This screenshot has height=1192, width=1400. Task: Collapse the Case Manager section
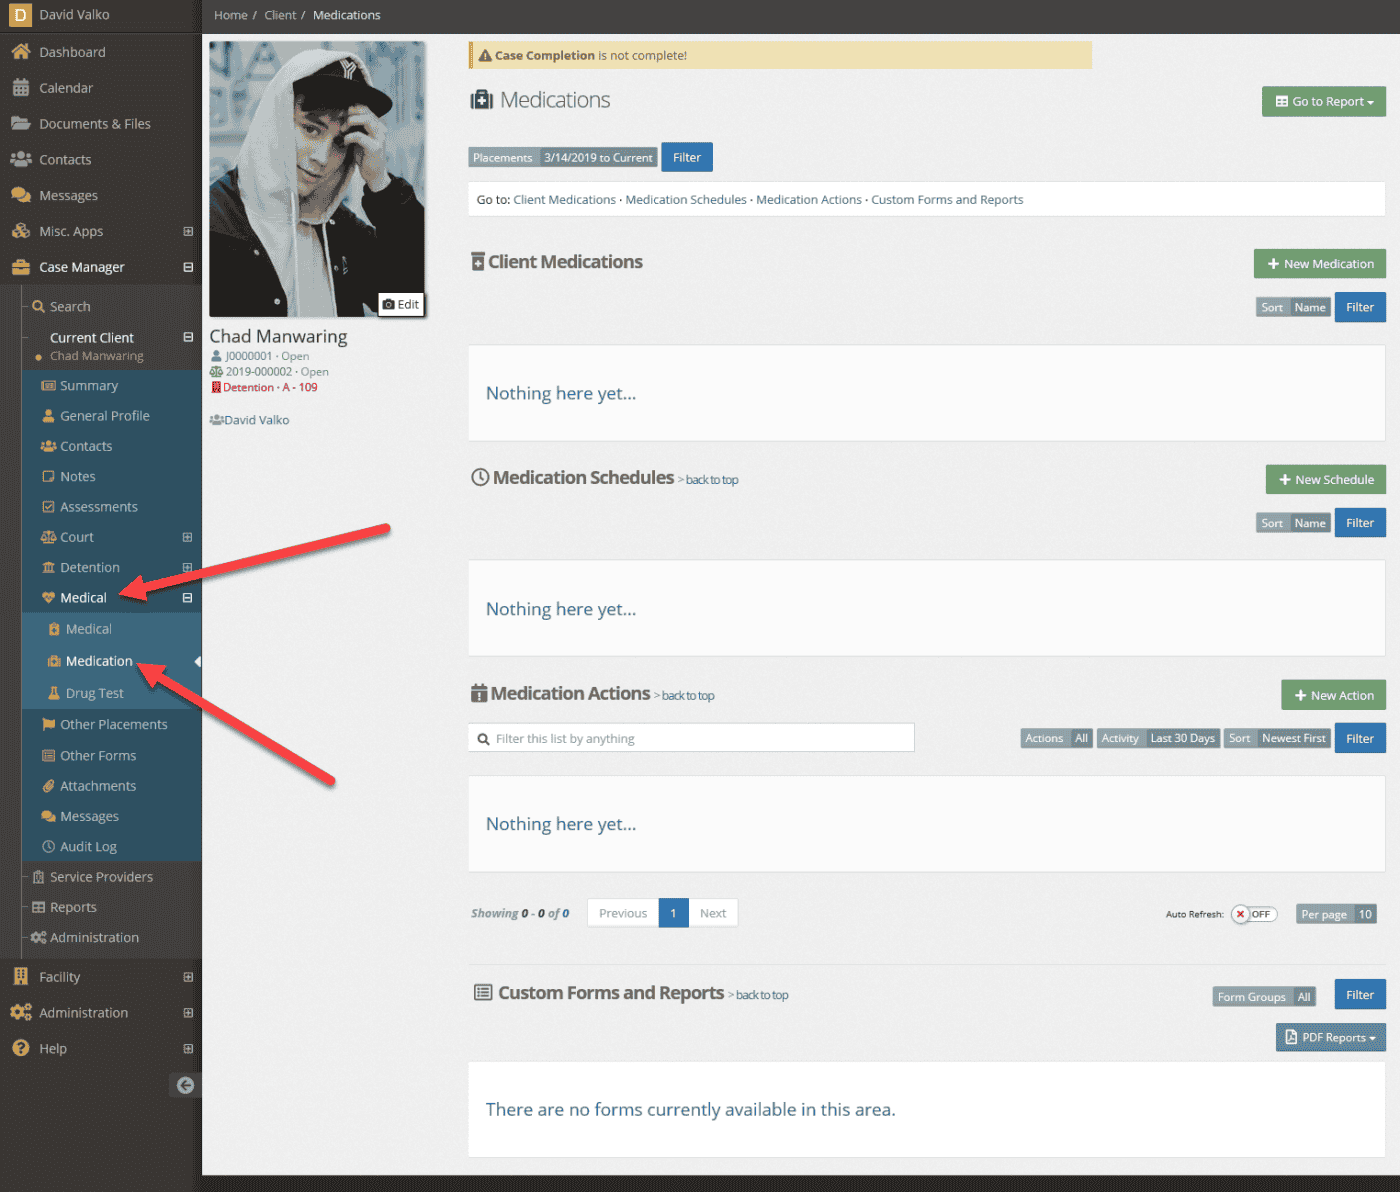pos(188,267)
